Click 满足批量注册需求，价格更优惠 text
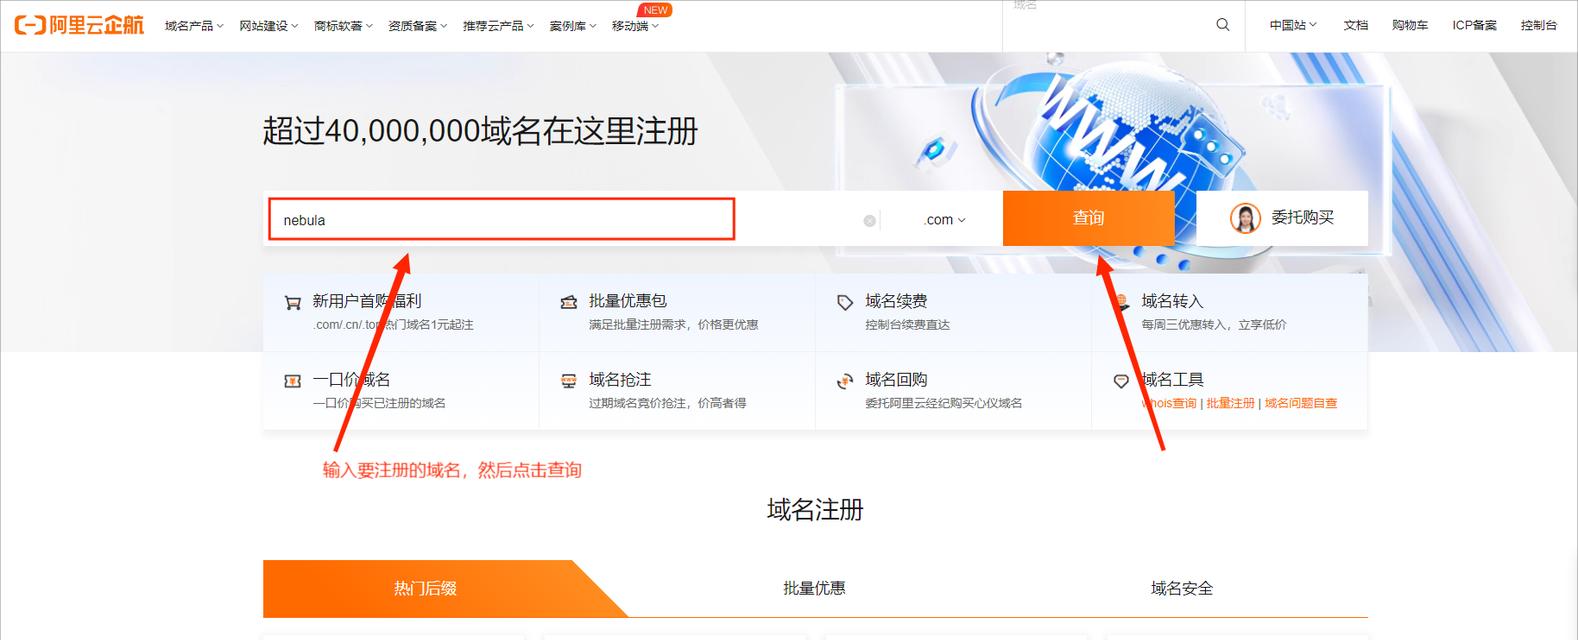 coord(673,325)
